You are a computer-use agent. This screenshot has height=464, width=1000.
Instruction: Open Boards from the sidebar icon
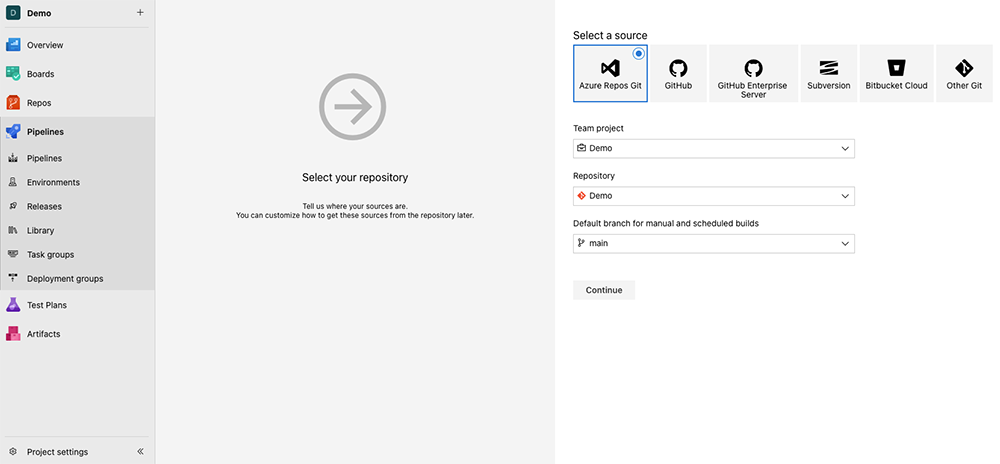tap(13, 74)
